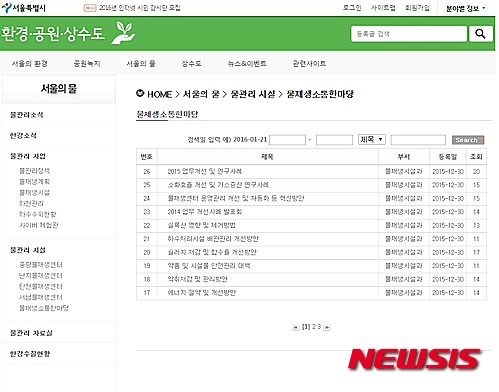Open the 뉴스&이벤트 menu

point(247,63)
